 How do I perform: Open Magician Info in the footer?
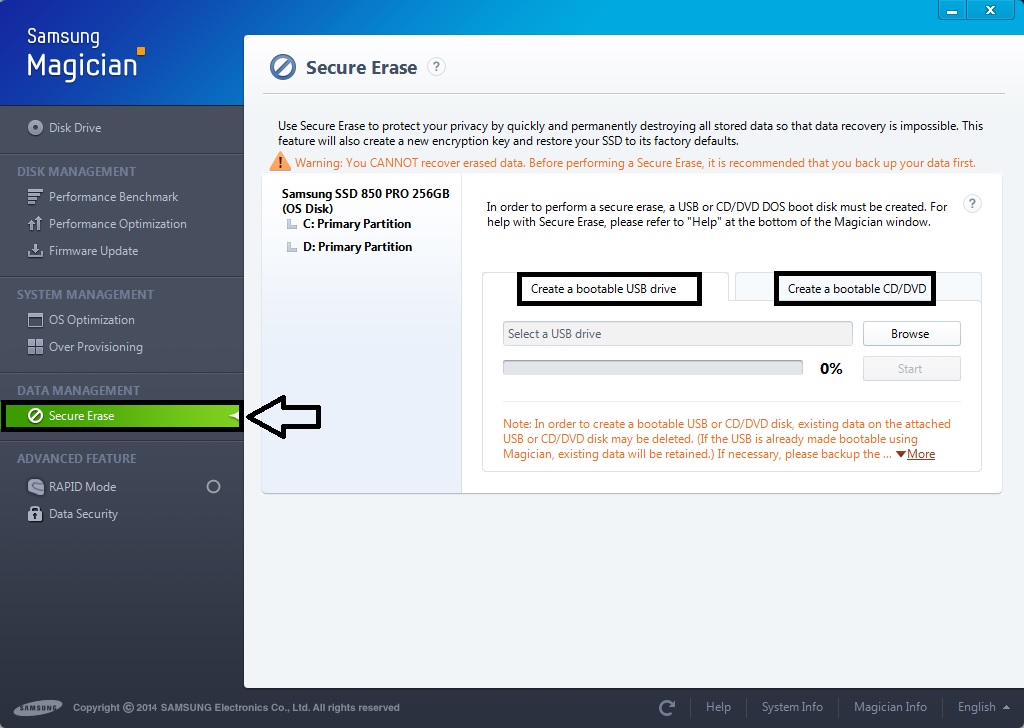click(x=890, y=707)
